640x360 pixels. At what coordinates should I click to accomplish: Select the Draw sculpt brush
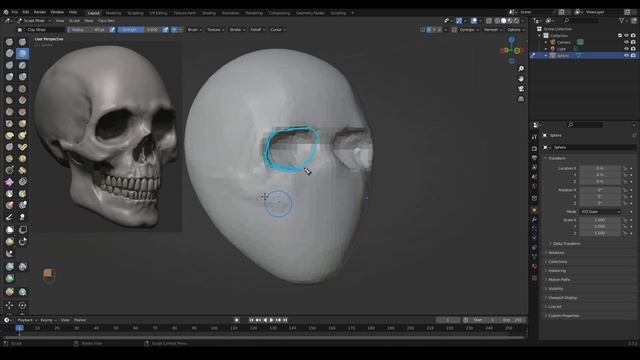tap(9, 42)
